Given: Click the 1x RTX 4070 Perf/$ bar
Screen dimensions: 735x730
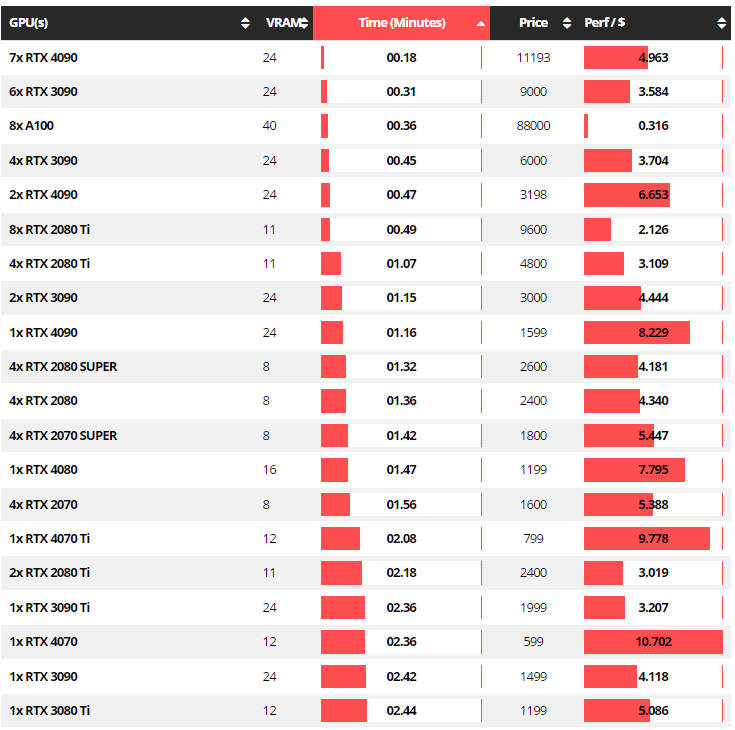Looking at the screenshot, I should (x=652, y=642).
